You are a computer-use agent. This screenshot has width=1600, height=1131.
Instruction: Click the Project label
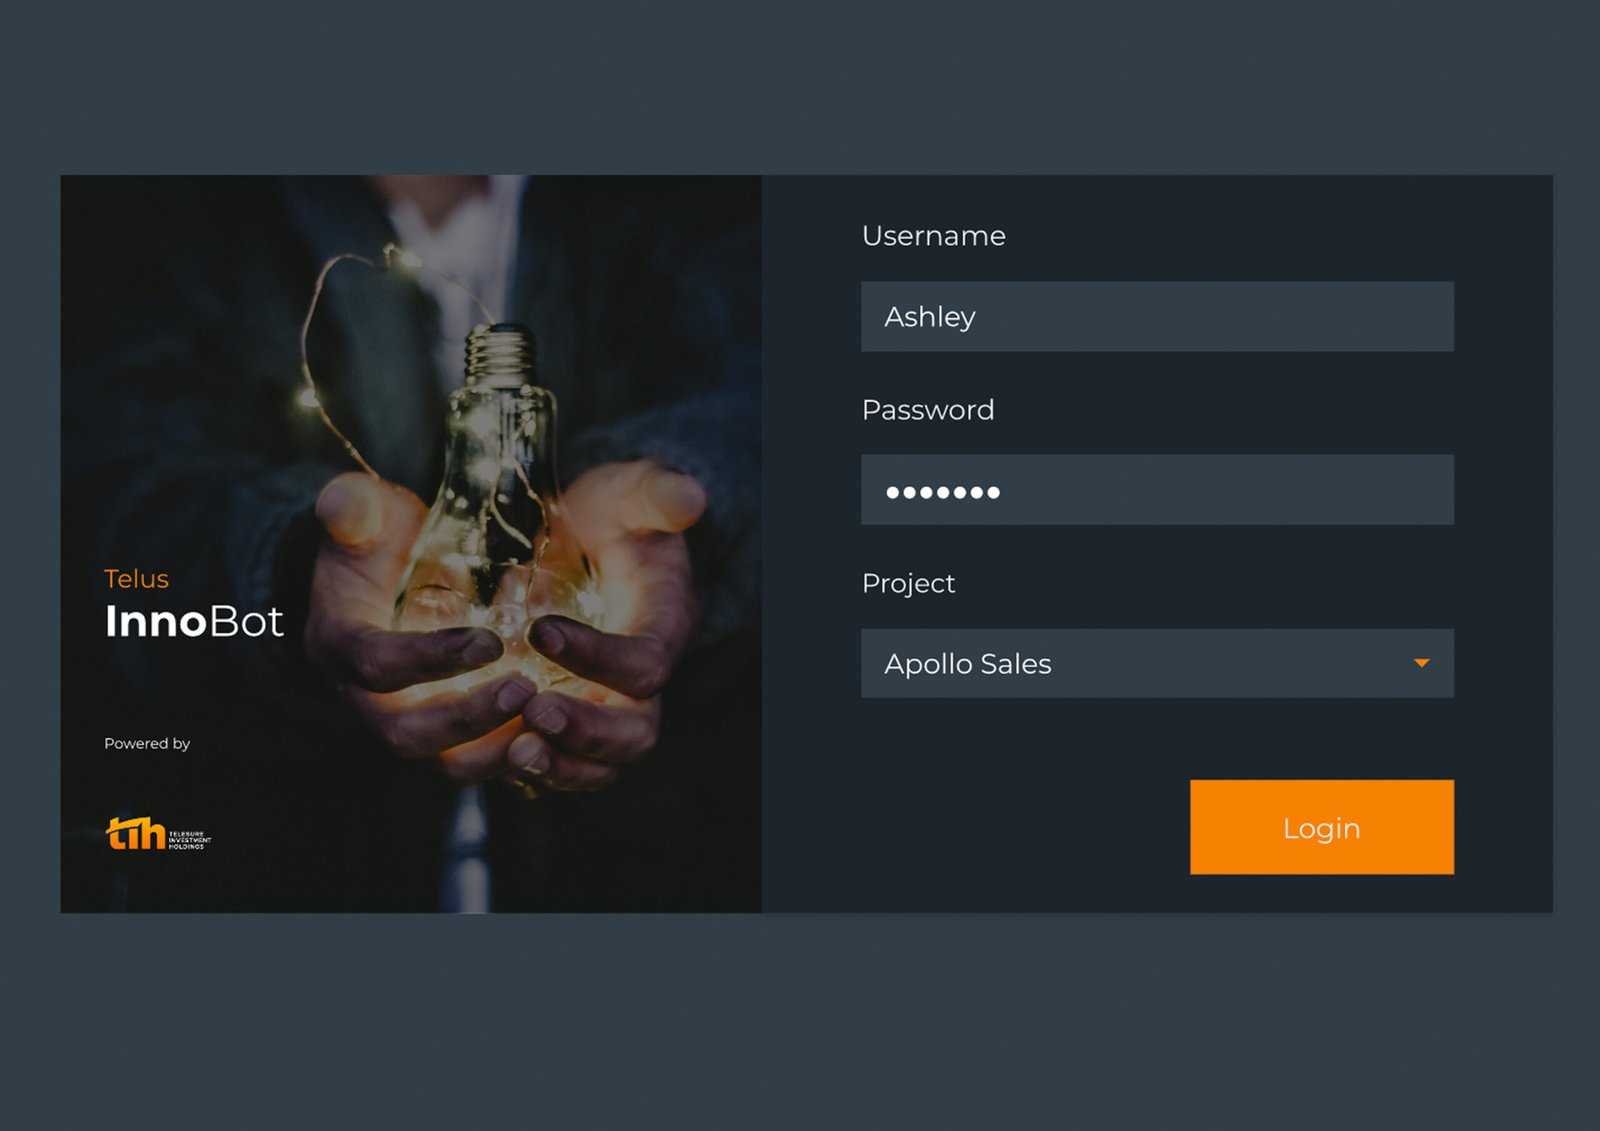pyautogui.click(x=908, y=584)
